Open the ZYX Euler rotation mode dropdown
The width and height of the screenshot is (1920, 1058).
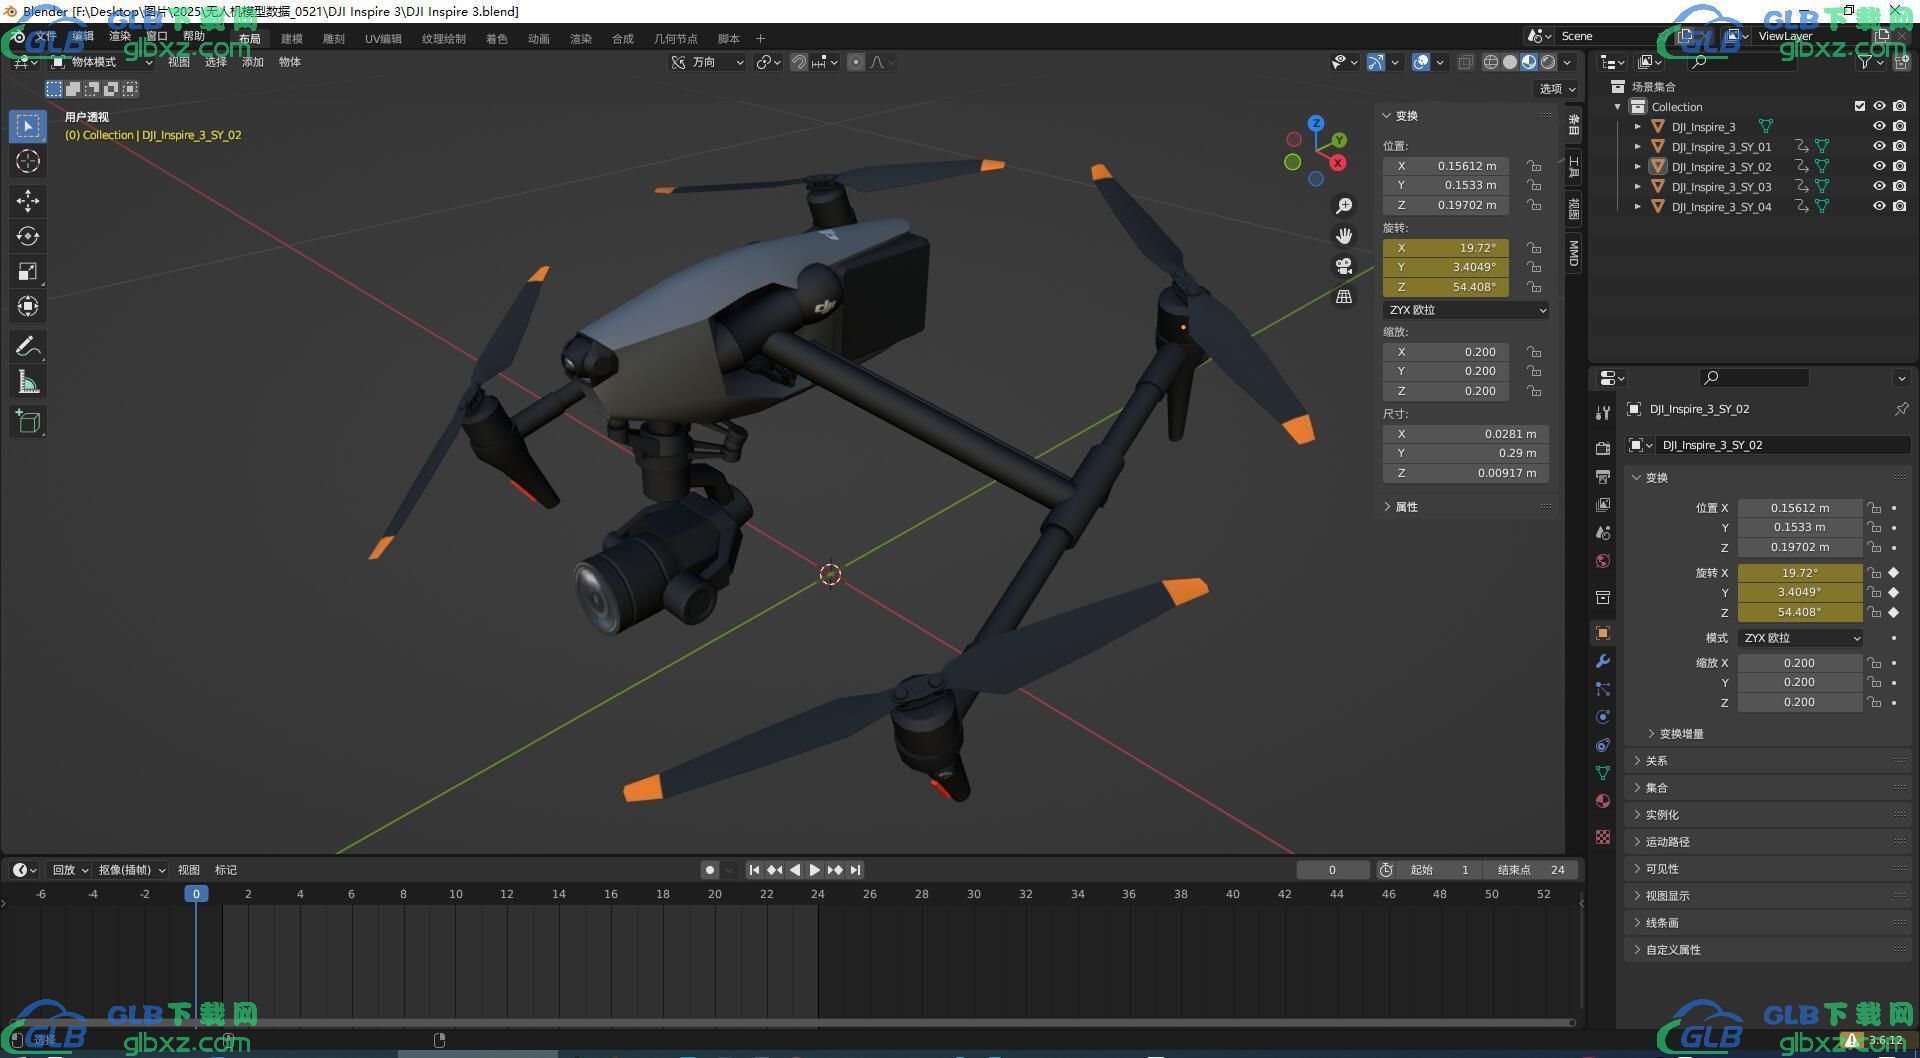(x=1466, y=310)
